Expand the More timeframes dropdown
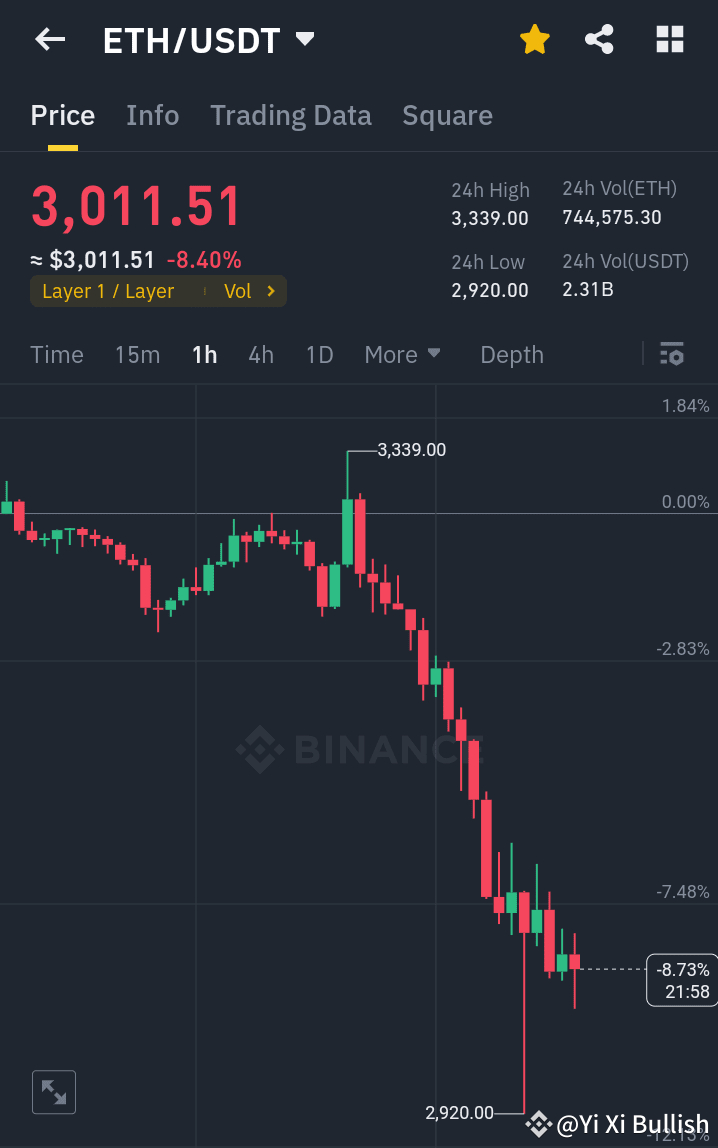This screenshot has width=718, height=1148. 403,354
